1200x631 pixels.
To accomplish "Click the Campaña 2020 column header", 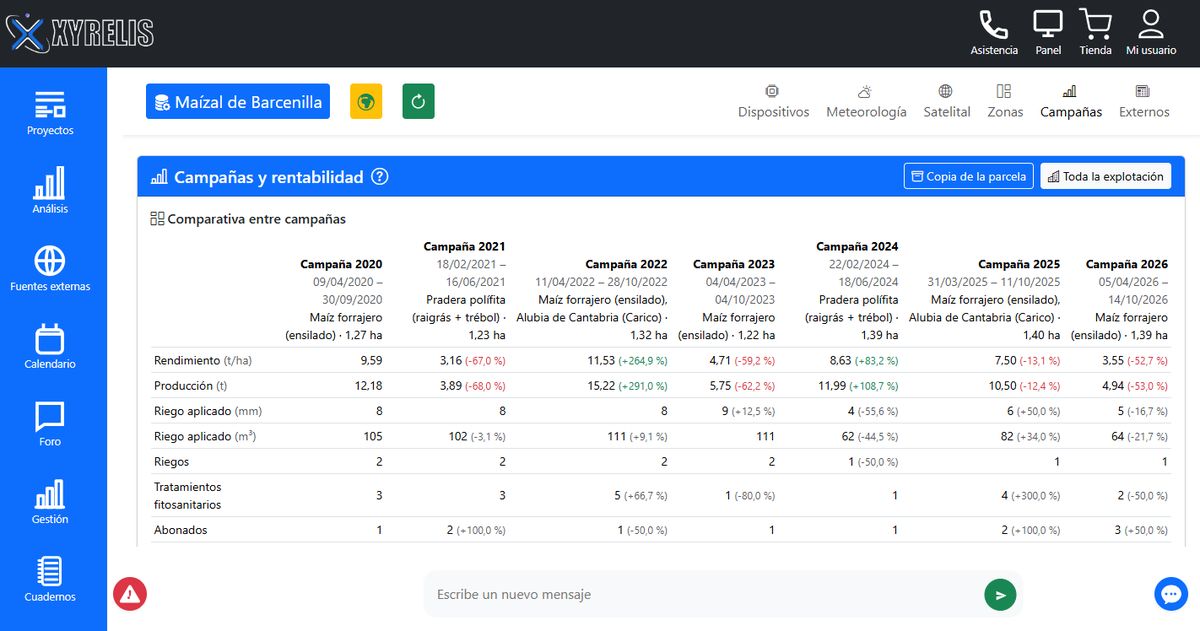I will [341, 264].
